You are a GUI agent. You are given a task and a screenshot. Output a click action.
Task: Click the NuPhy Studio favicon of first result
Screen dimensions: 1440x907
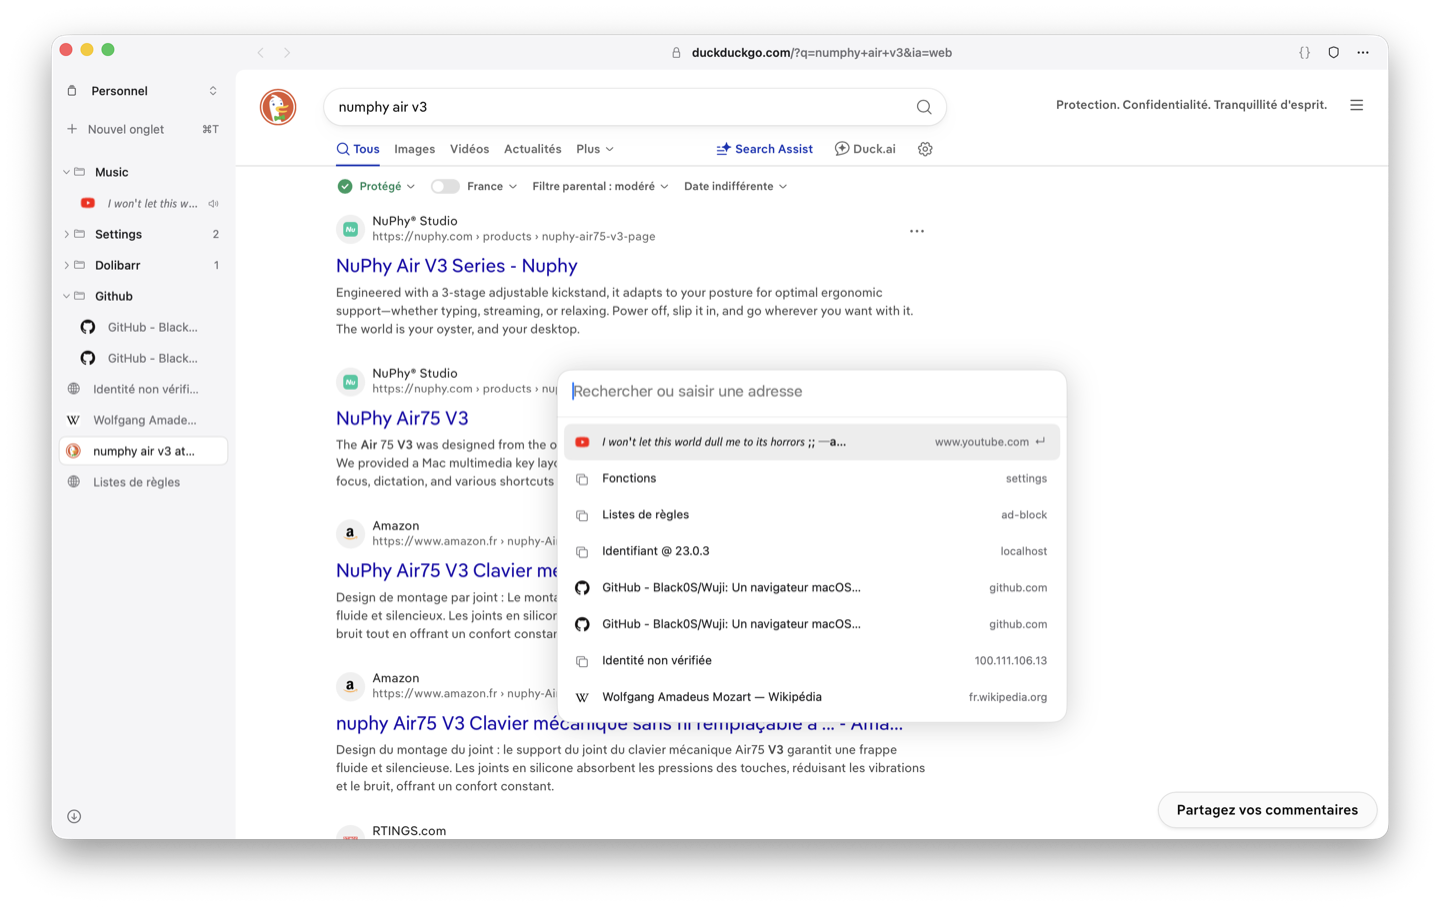click(x=350, y=229)
